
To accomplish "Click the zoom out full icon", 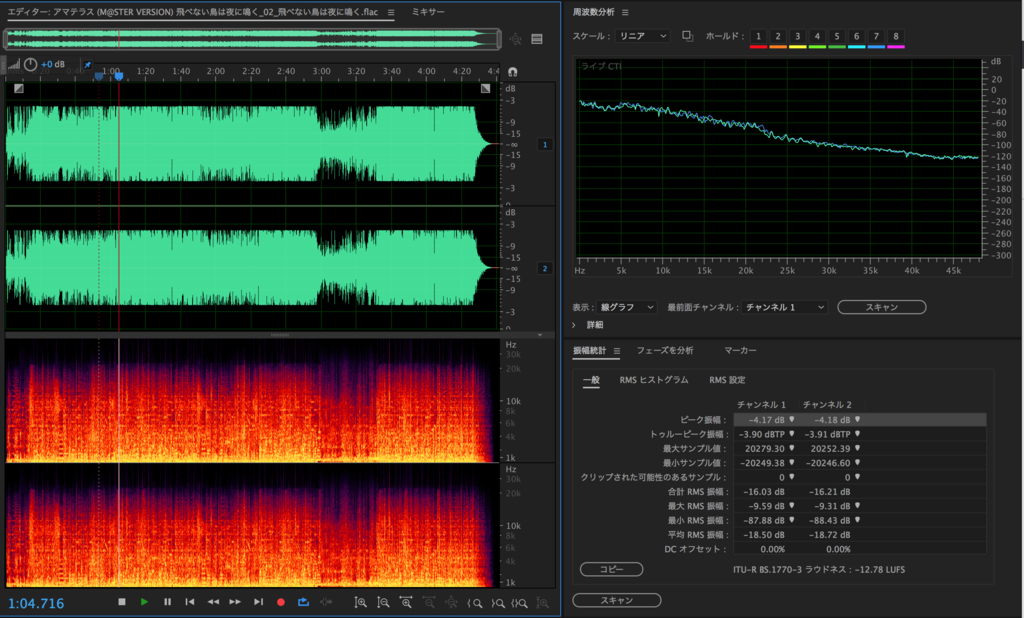I will pos(451,602).
